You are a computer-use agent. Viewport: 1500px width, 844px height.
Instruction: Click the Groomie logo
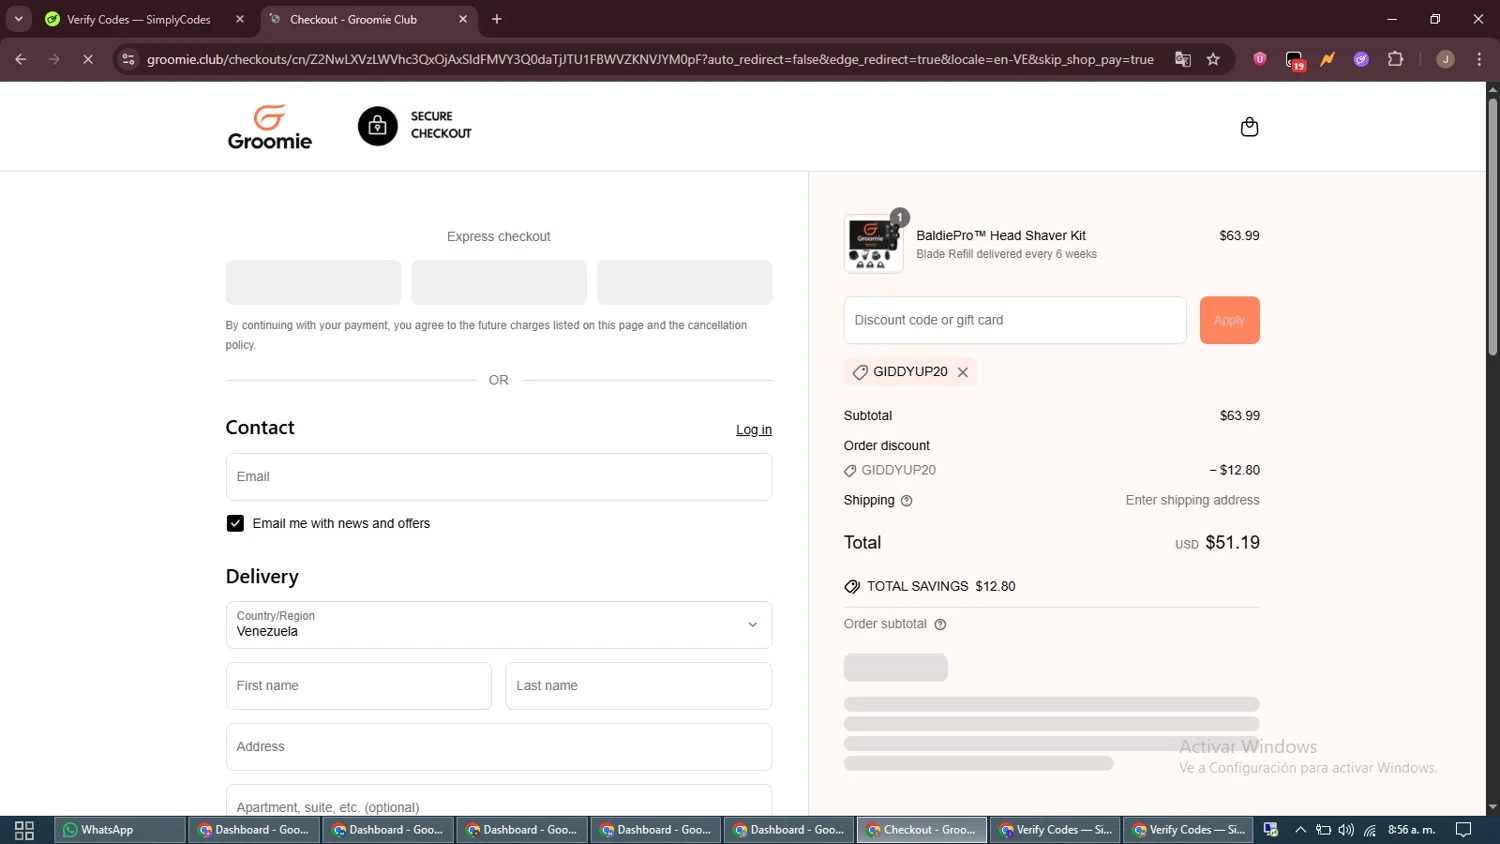point(270,127)
